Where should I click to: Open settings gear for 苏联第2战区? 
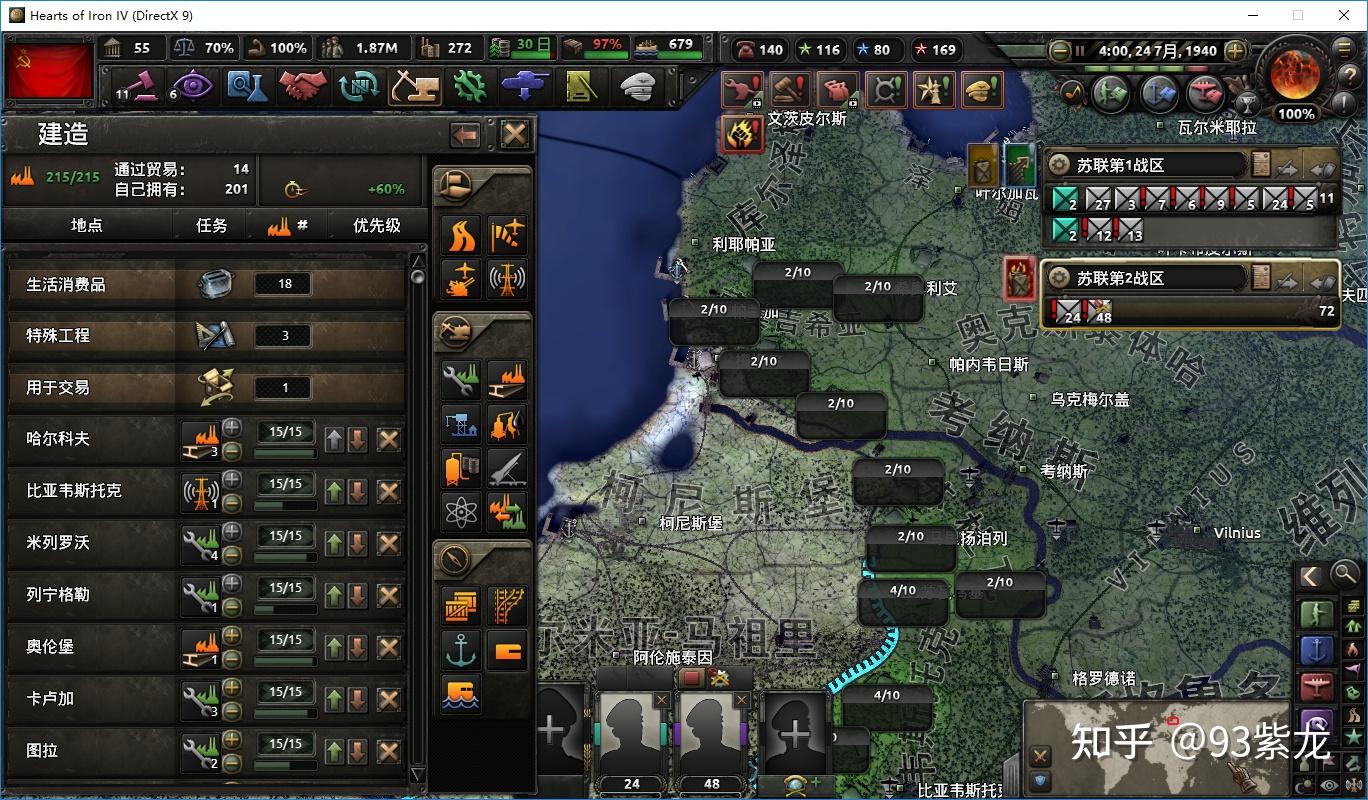pos(1059,278)
